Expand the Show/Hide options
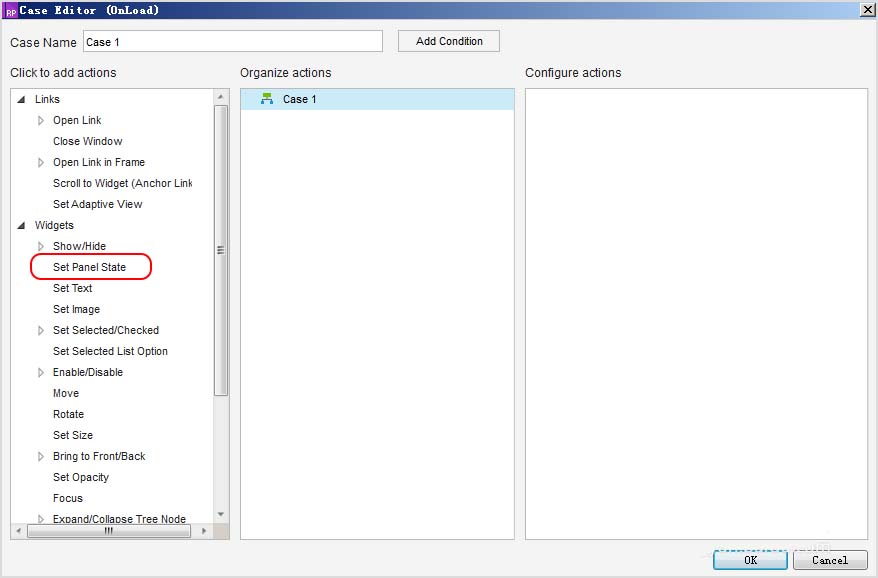Image resolution: width=878 pixels, height=578 pixels. click(41, 246)
